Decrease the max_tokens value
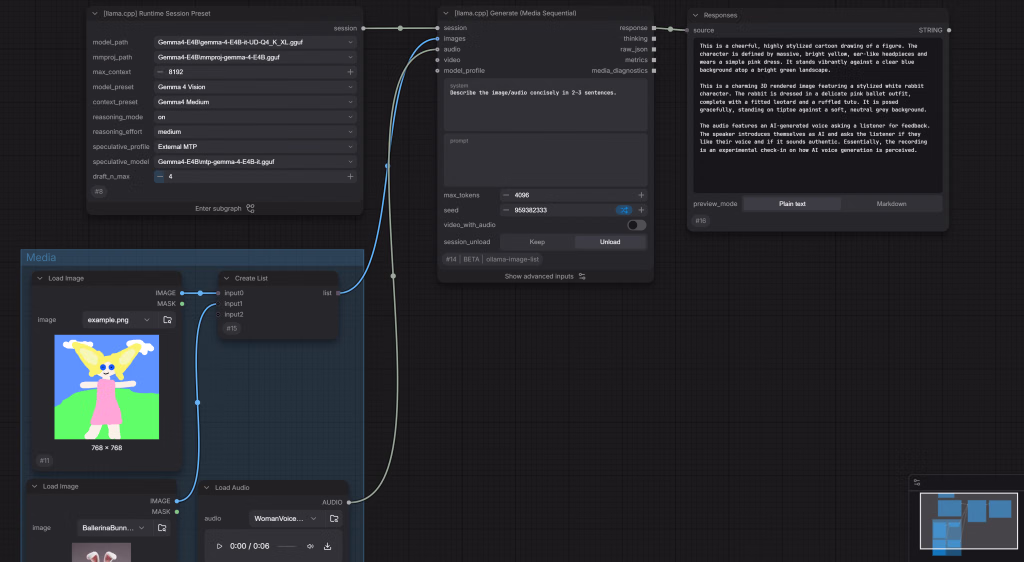Viewport: 1024px width, 562px height. click(x=505, y=195)
